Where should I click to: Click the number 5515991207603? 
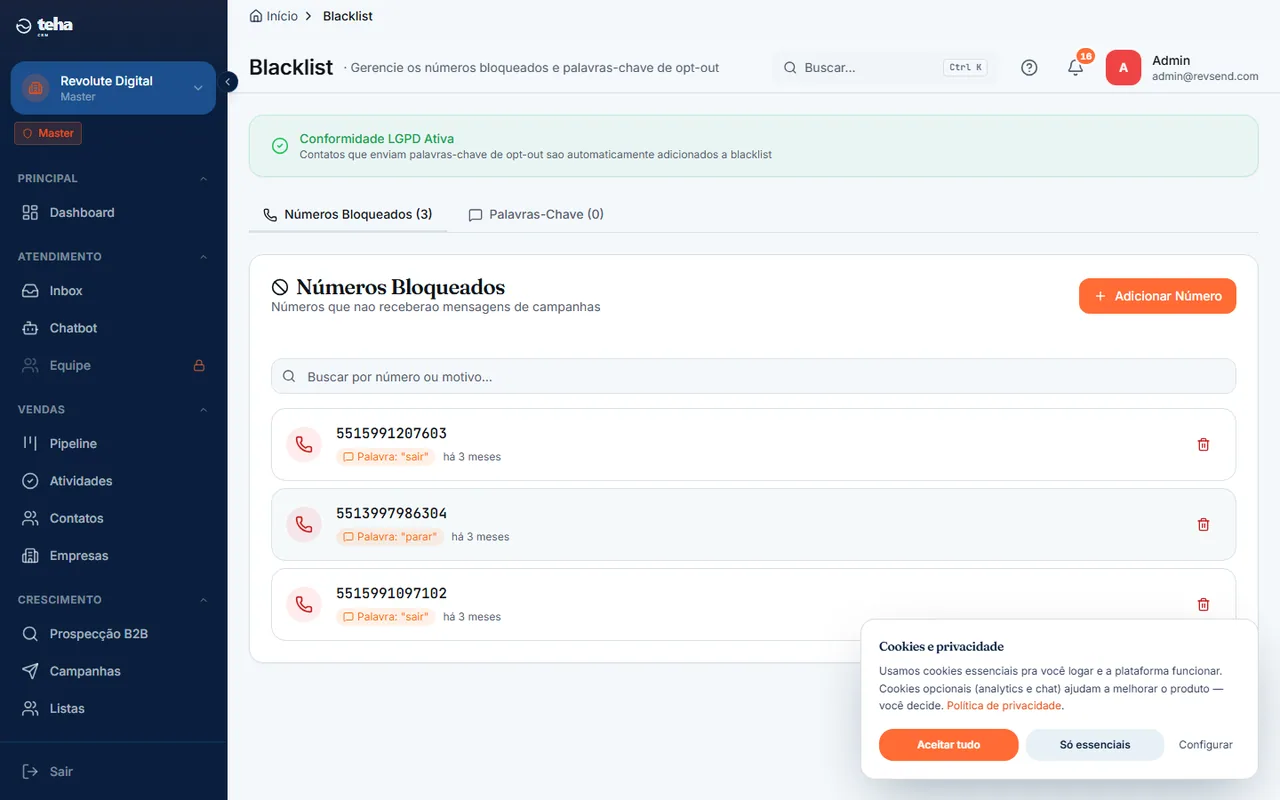click(391, 434)
